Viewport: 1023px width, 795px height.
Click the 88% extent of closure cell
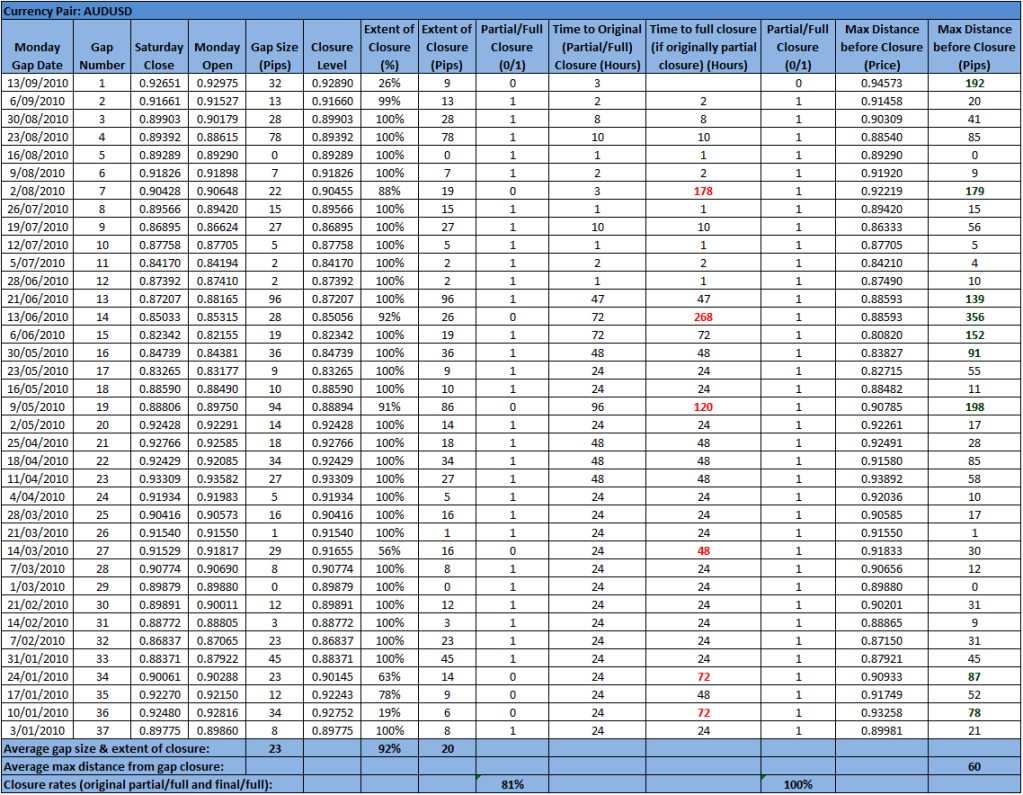point(389,191)
